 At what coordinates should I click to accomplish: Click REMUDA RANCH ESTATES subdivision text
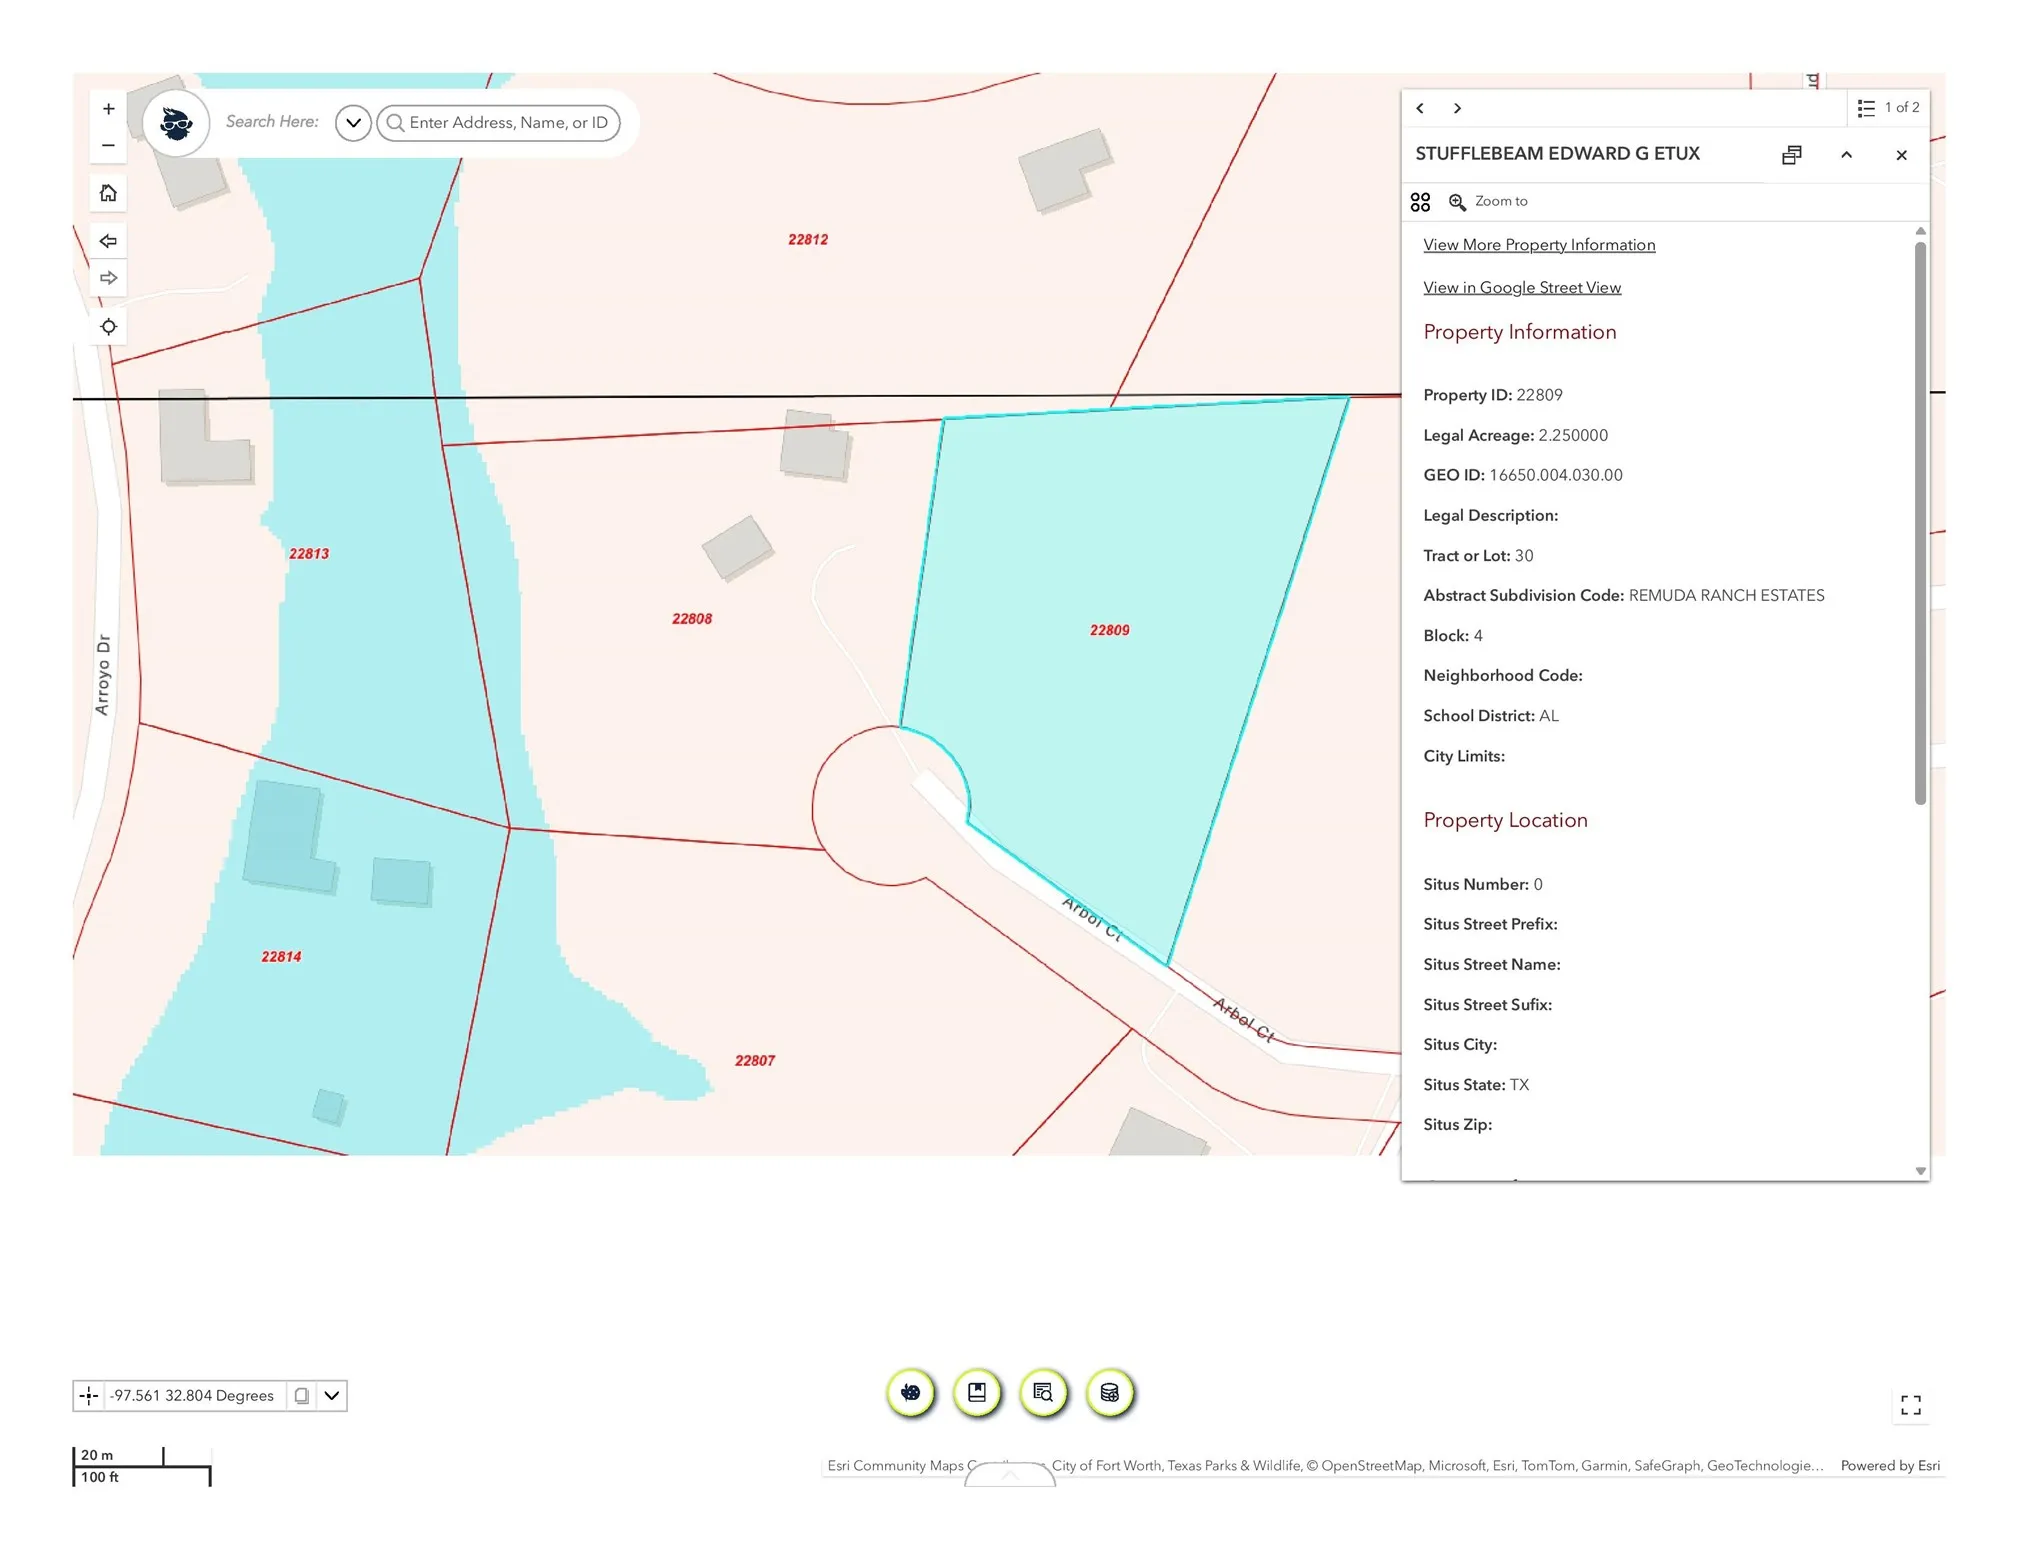[x=1726, y=596]
